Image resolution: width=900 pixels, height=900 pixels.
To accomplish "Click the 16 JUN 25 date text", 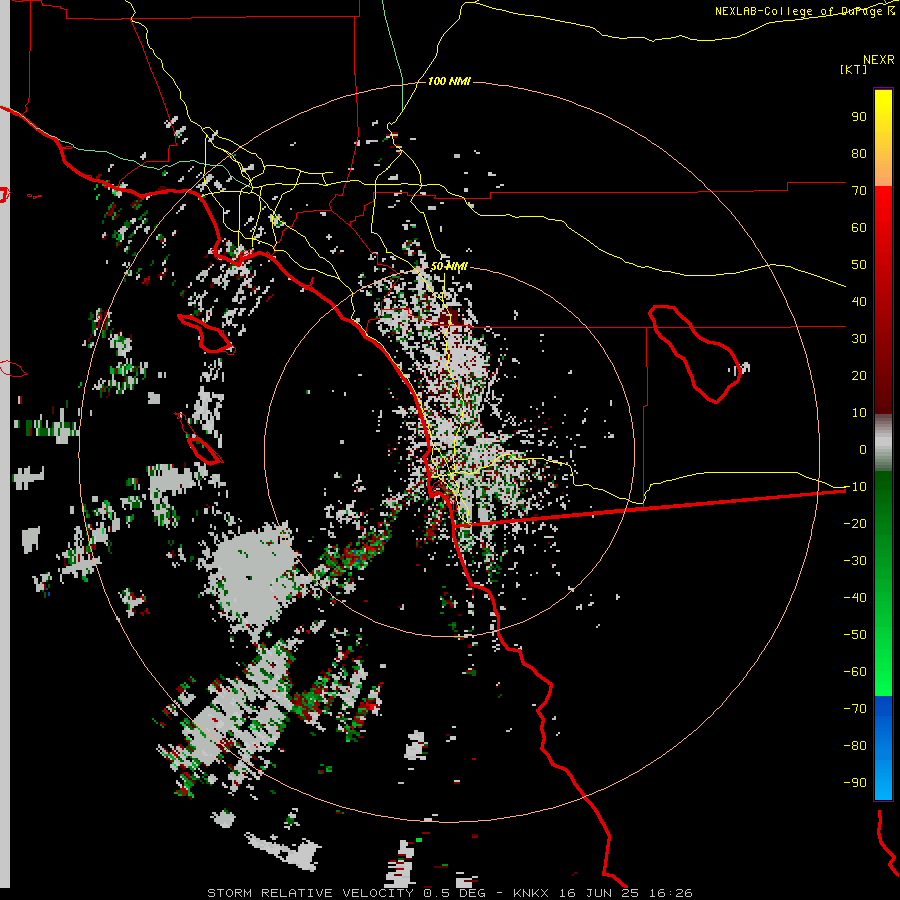I will (602, 893).
